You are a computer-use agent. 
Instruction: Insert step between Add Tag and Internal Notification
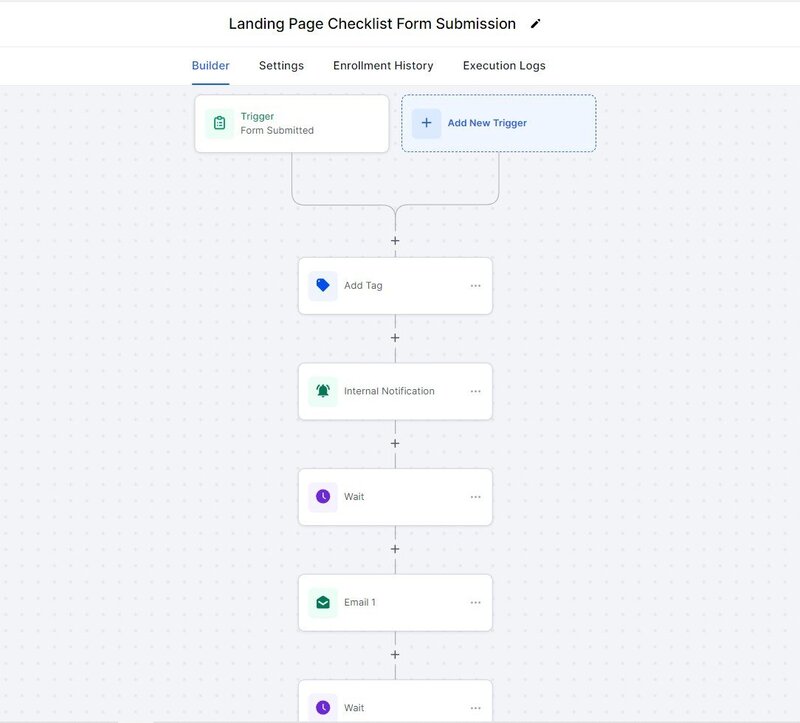[395, 338]
